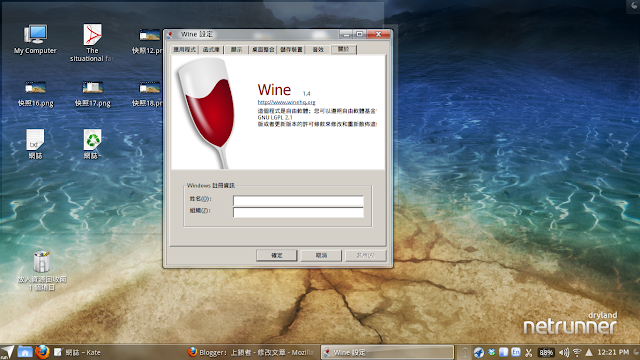Click the Wine 設定 taskbar entry
The image size is (640, 360).
point(387,352)
